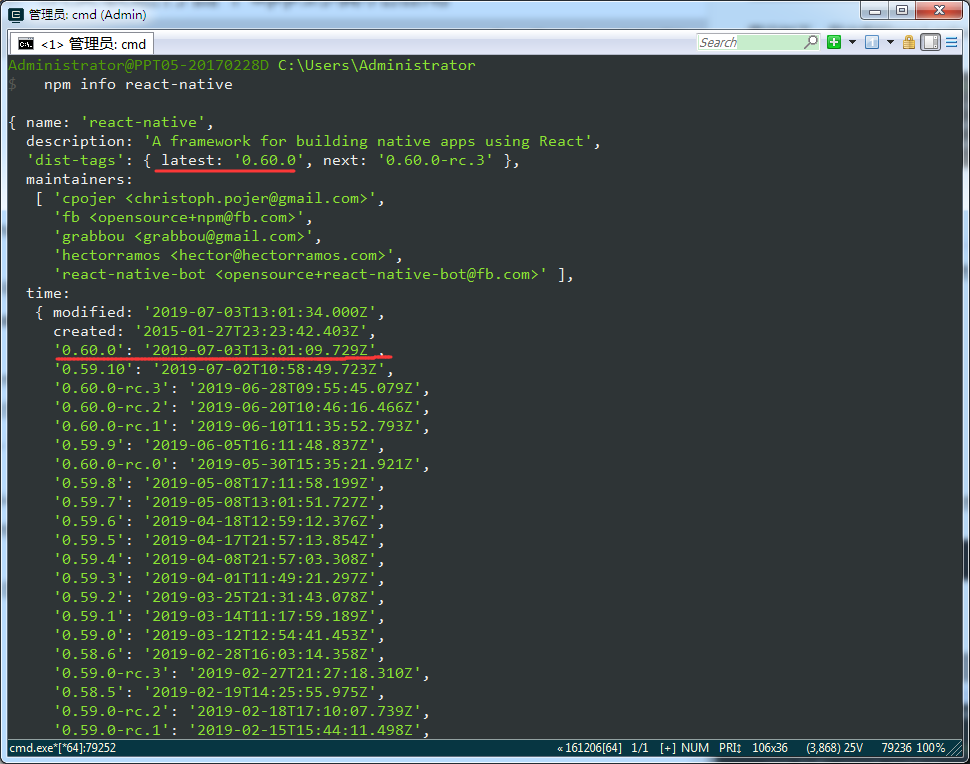Click the '79236' PID in status bar

896,748
